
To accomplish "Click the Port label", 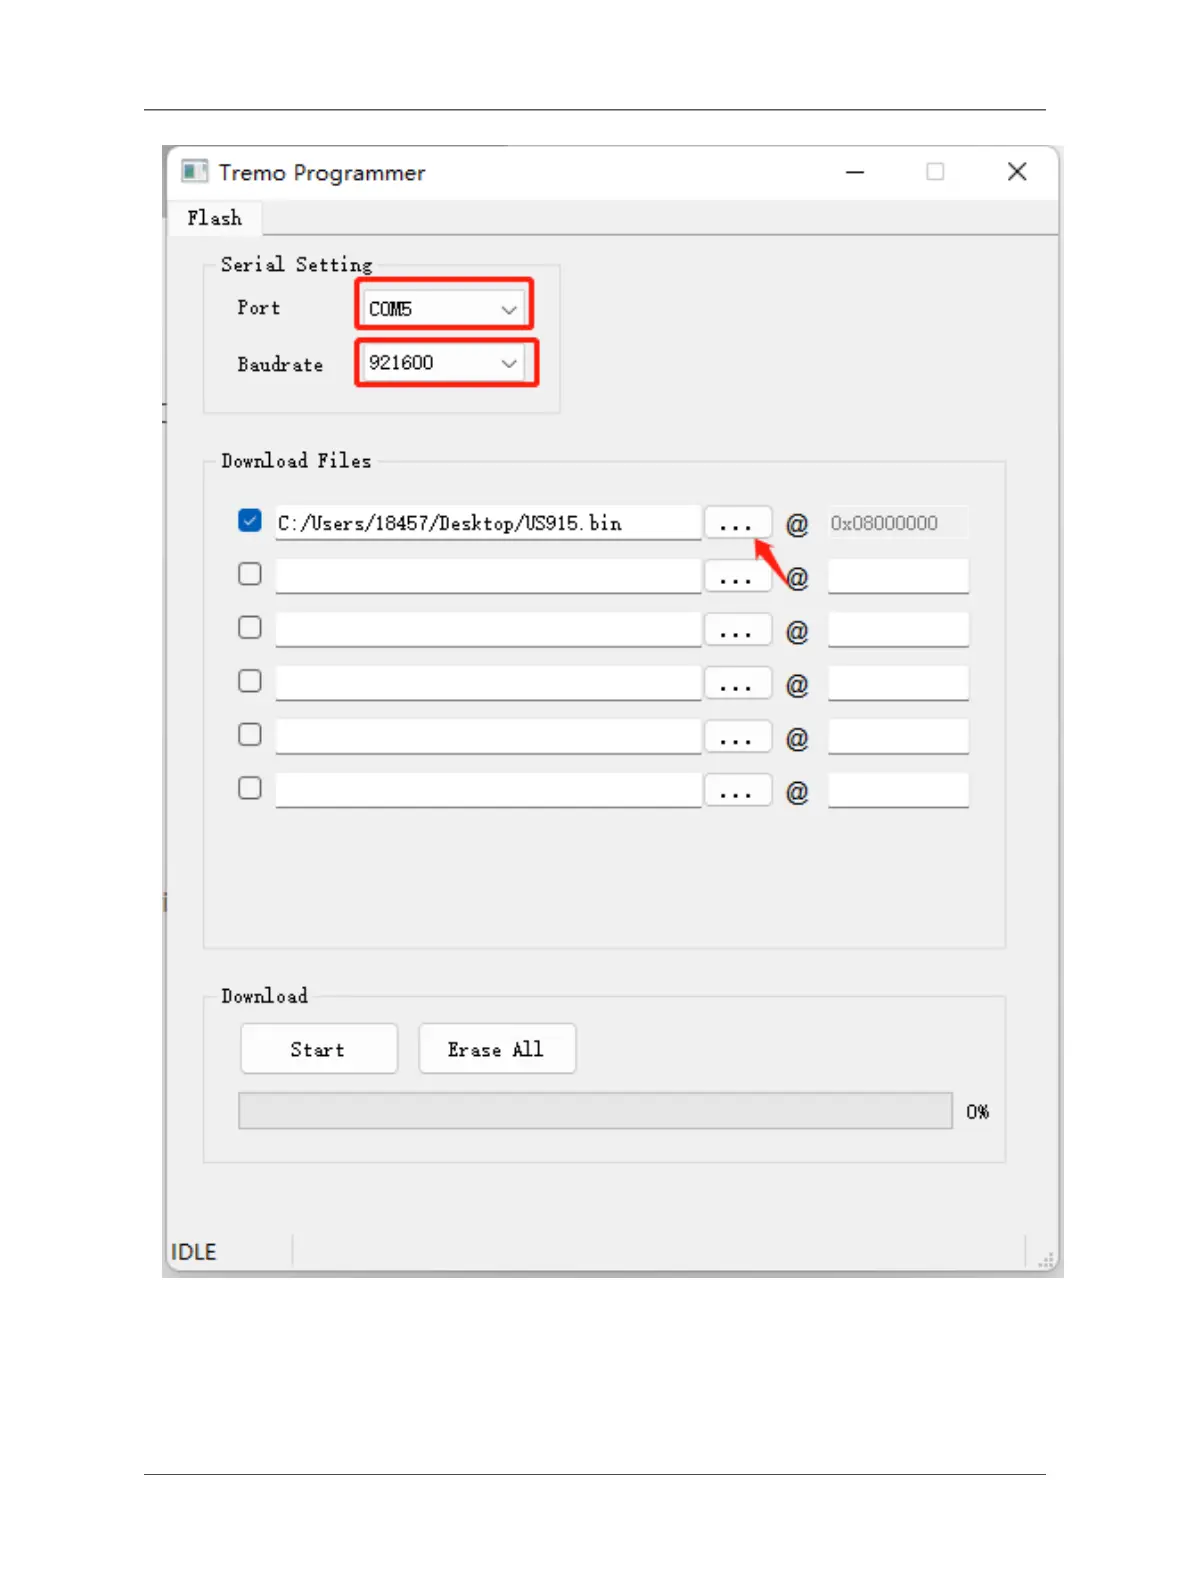I will click(x=259, y=308).
